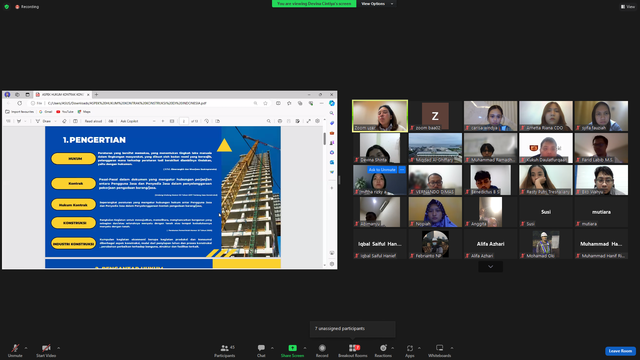Click the Draw button in PDF toolbar
Viewport: 640px width, 360px height.
pos(44,121)
